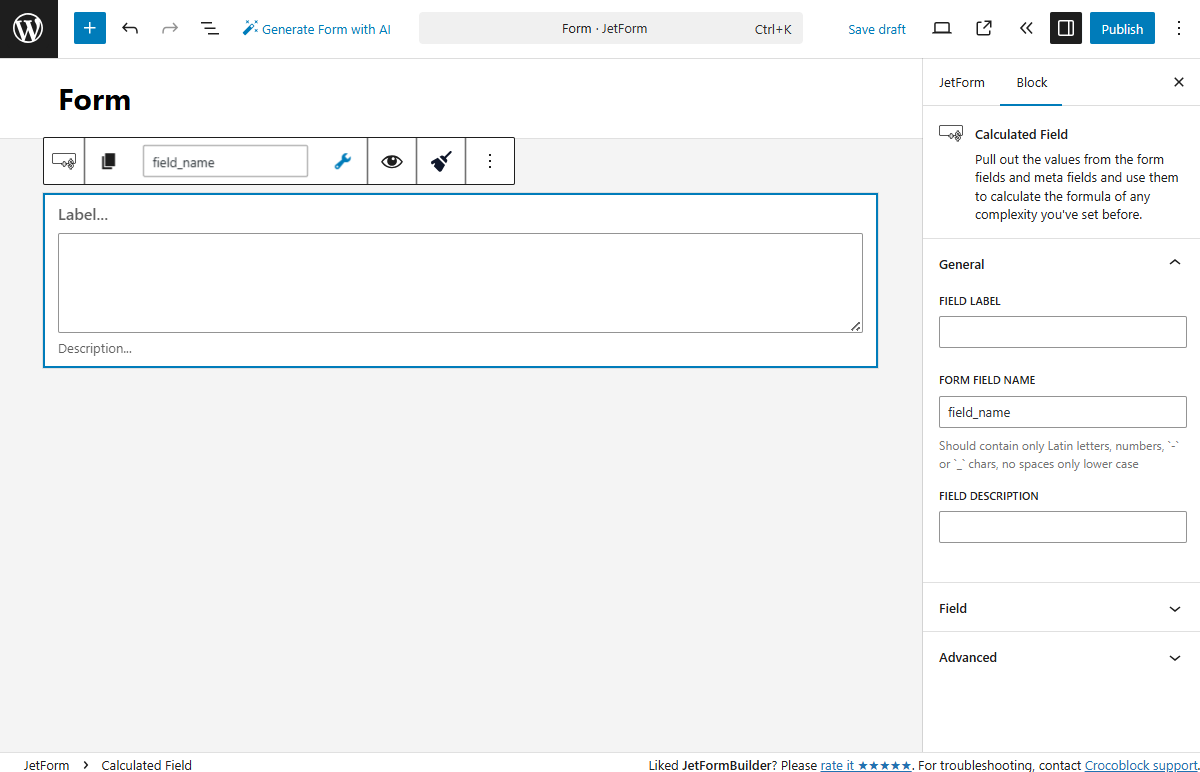Viewport: 1200px width, 772px height.
Task: Publish the form
Action: [x=1122, y=29]
